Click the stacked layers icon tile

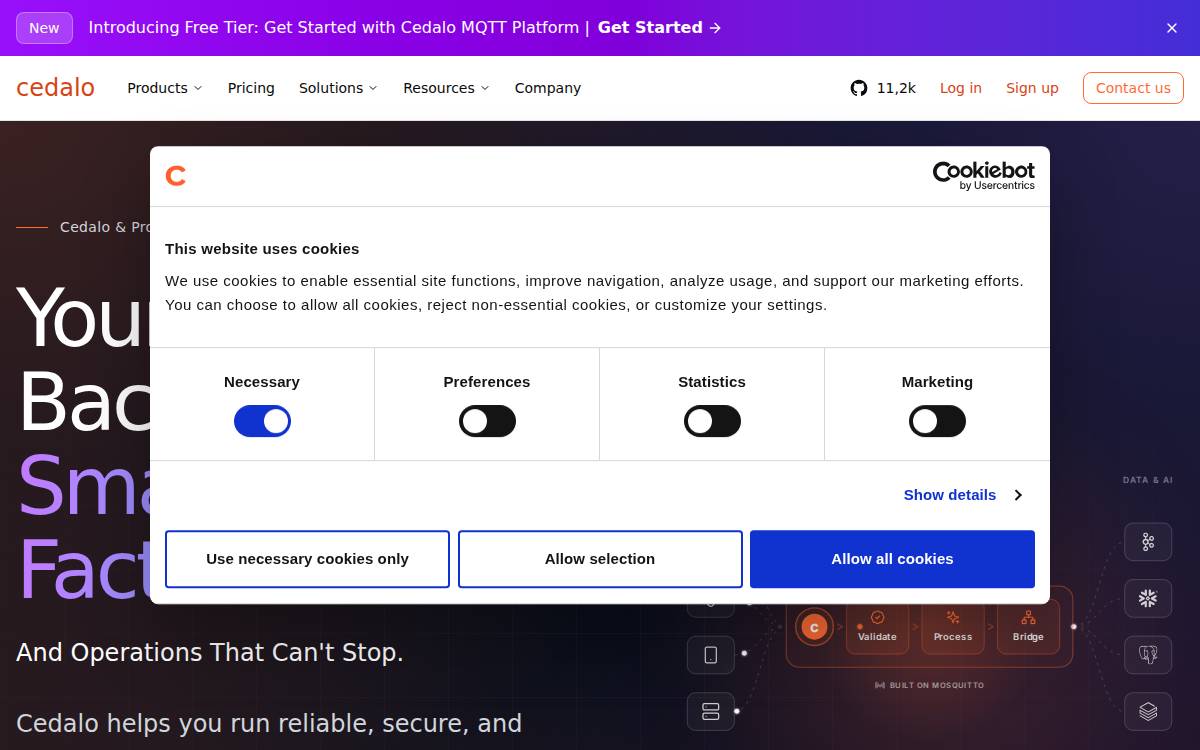(1148, 712)
